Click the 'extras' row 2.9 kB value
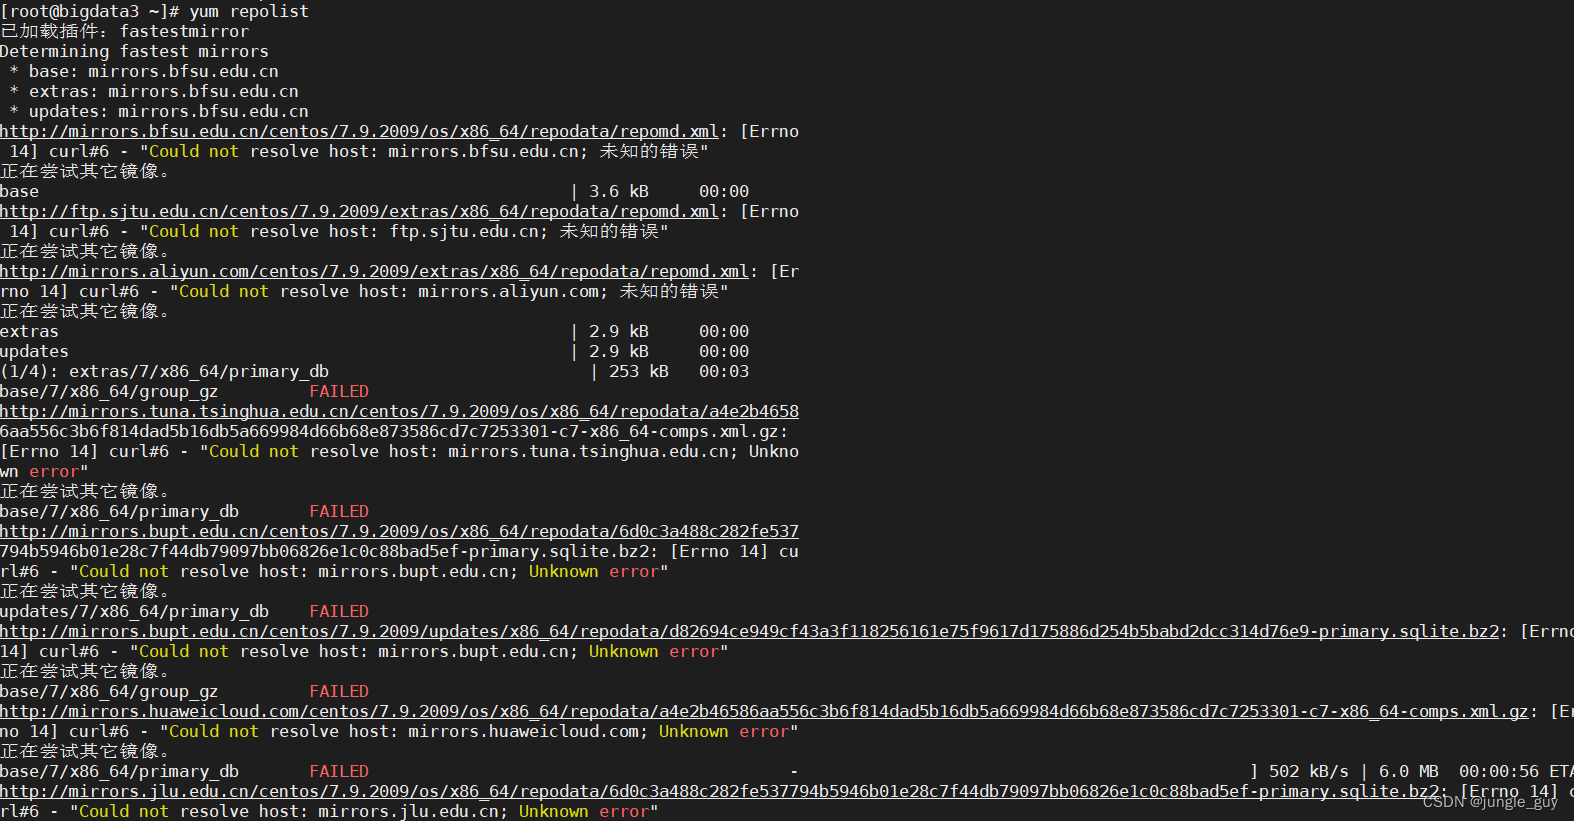Screen dimensions: 1574x821 tap(619, 331)
